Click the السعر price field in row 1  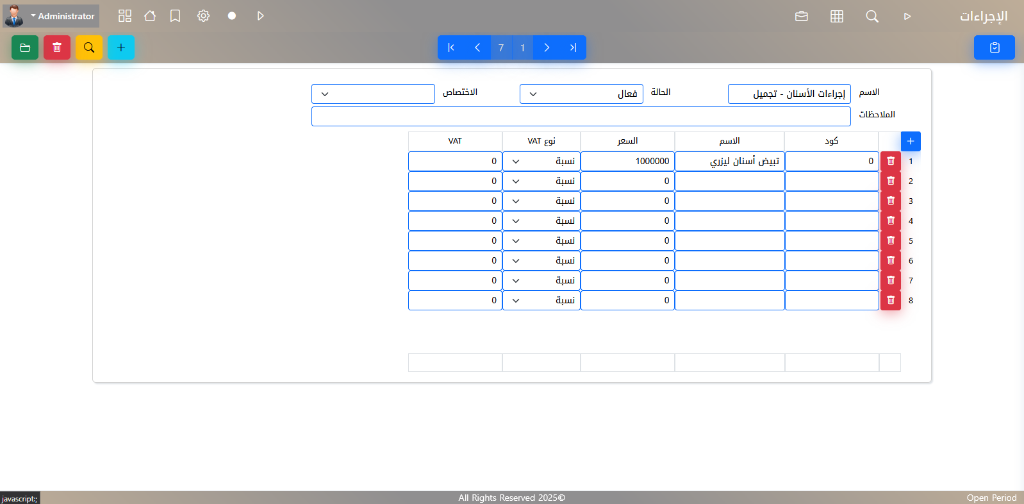tap(626, 161)
